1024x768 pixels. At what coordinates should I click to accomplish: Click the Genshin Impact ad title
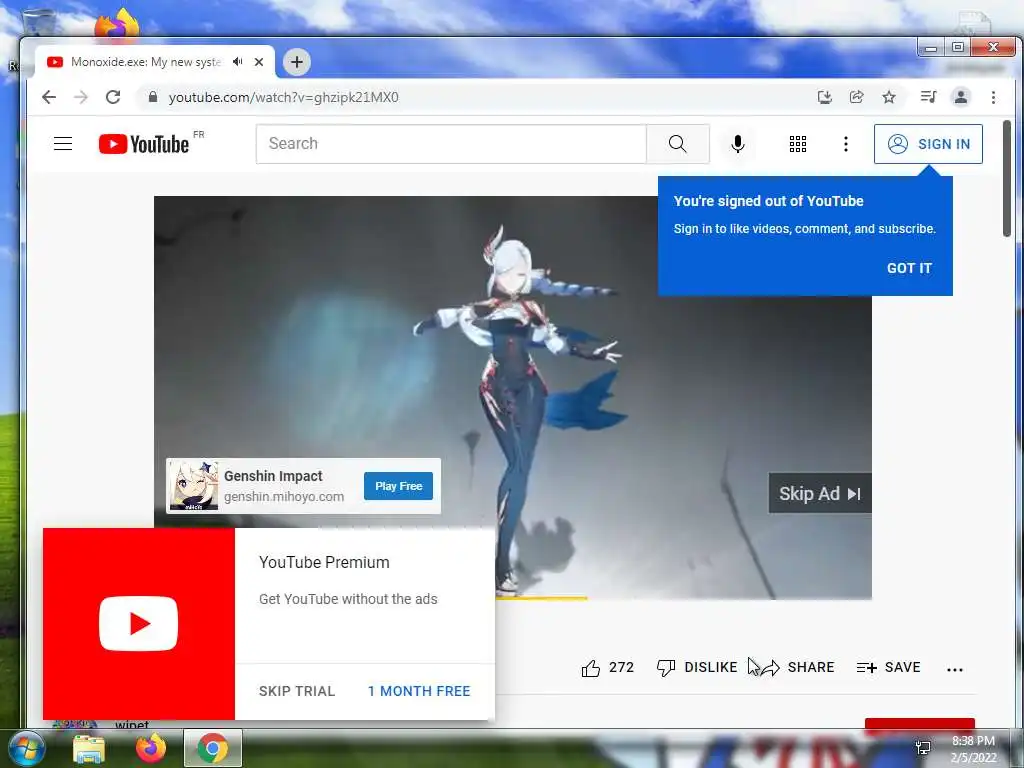pos(273,476)
